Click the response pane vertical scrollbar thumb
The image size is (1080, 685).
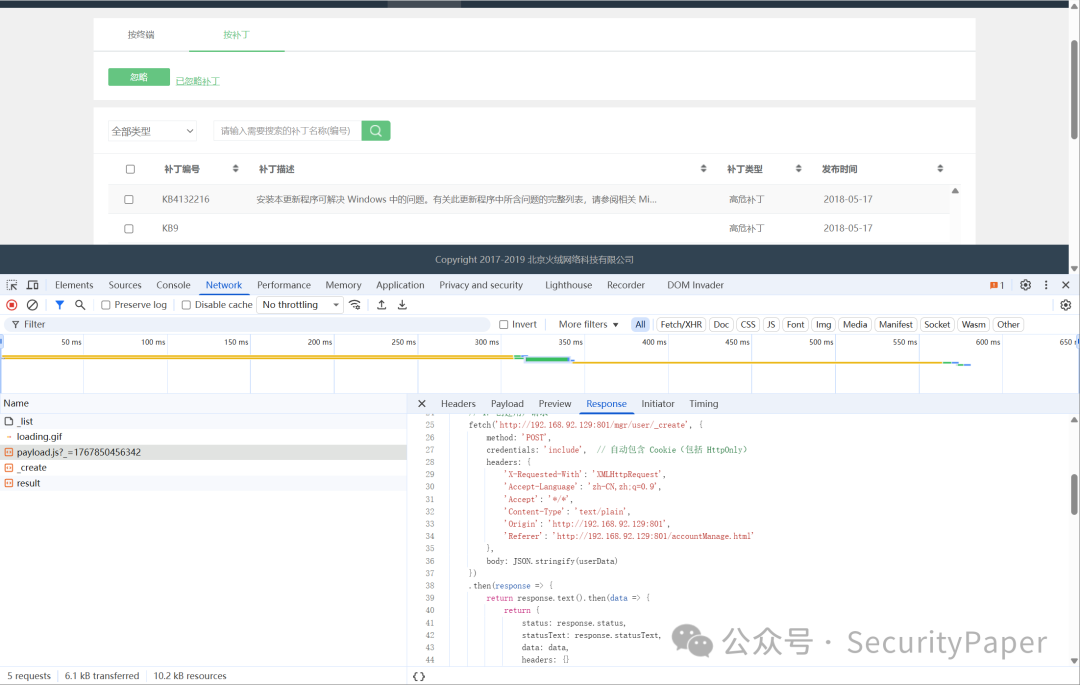tap(1074, 494)
